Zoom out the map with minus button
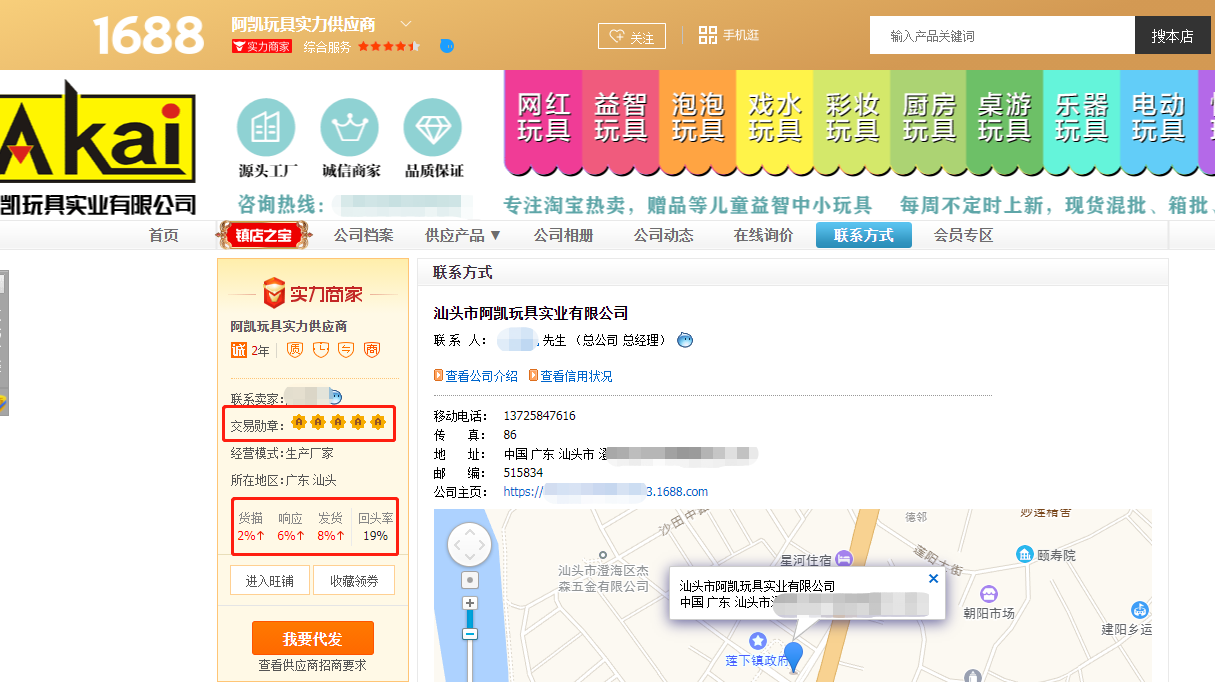This screenshot has height=682, width=1215. 470,634
